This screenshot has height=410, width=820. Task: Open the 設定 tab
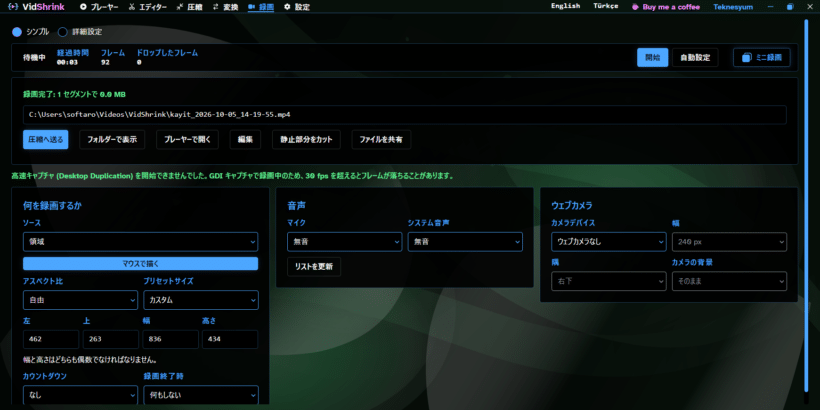[297, 7]
